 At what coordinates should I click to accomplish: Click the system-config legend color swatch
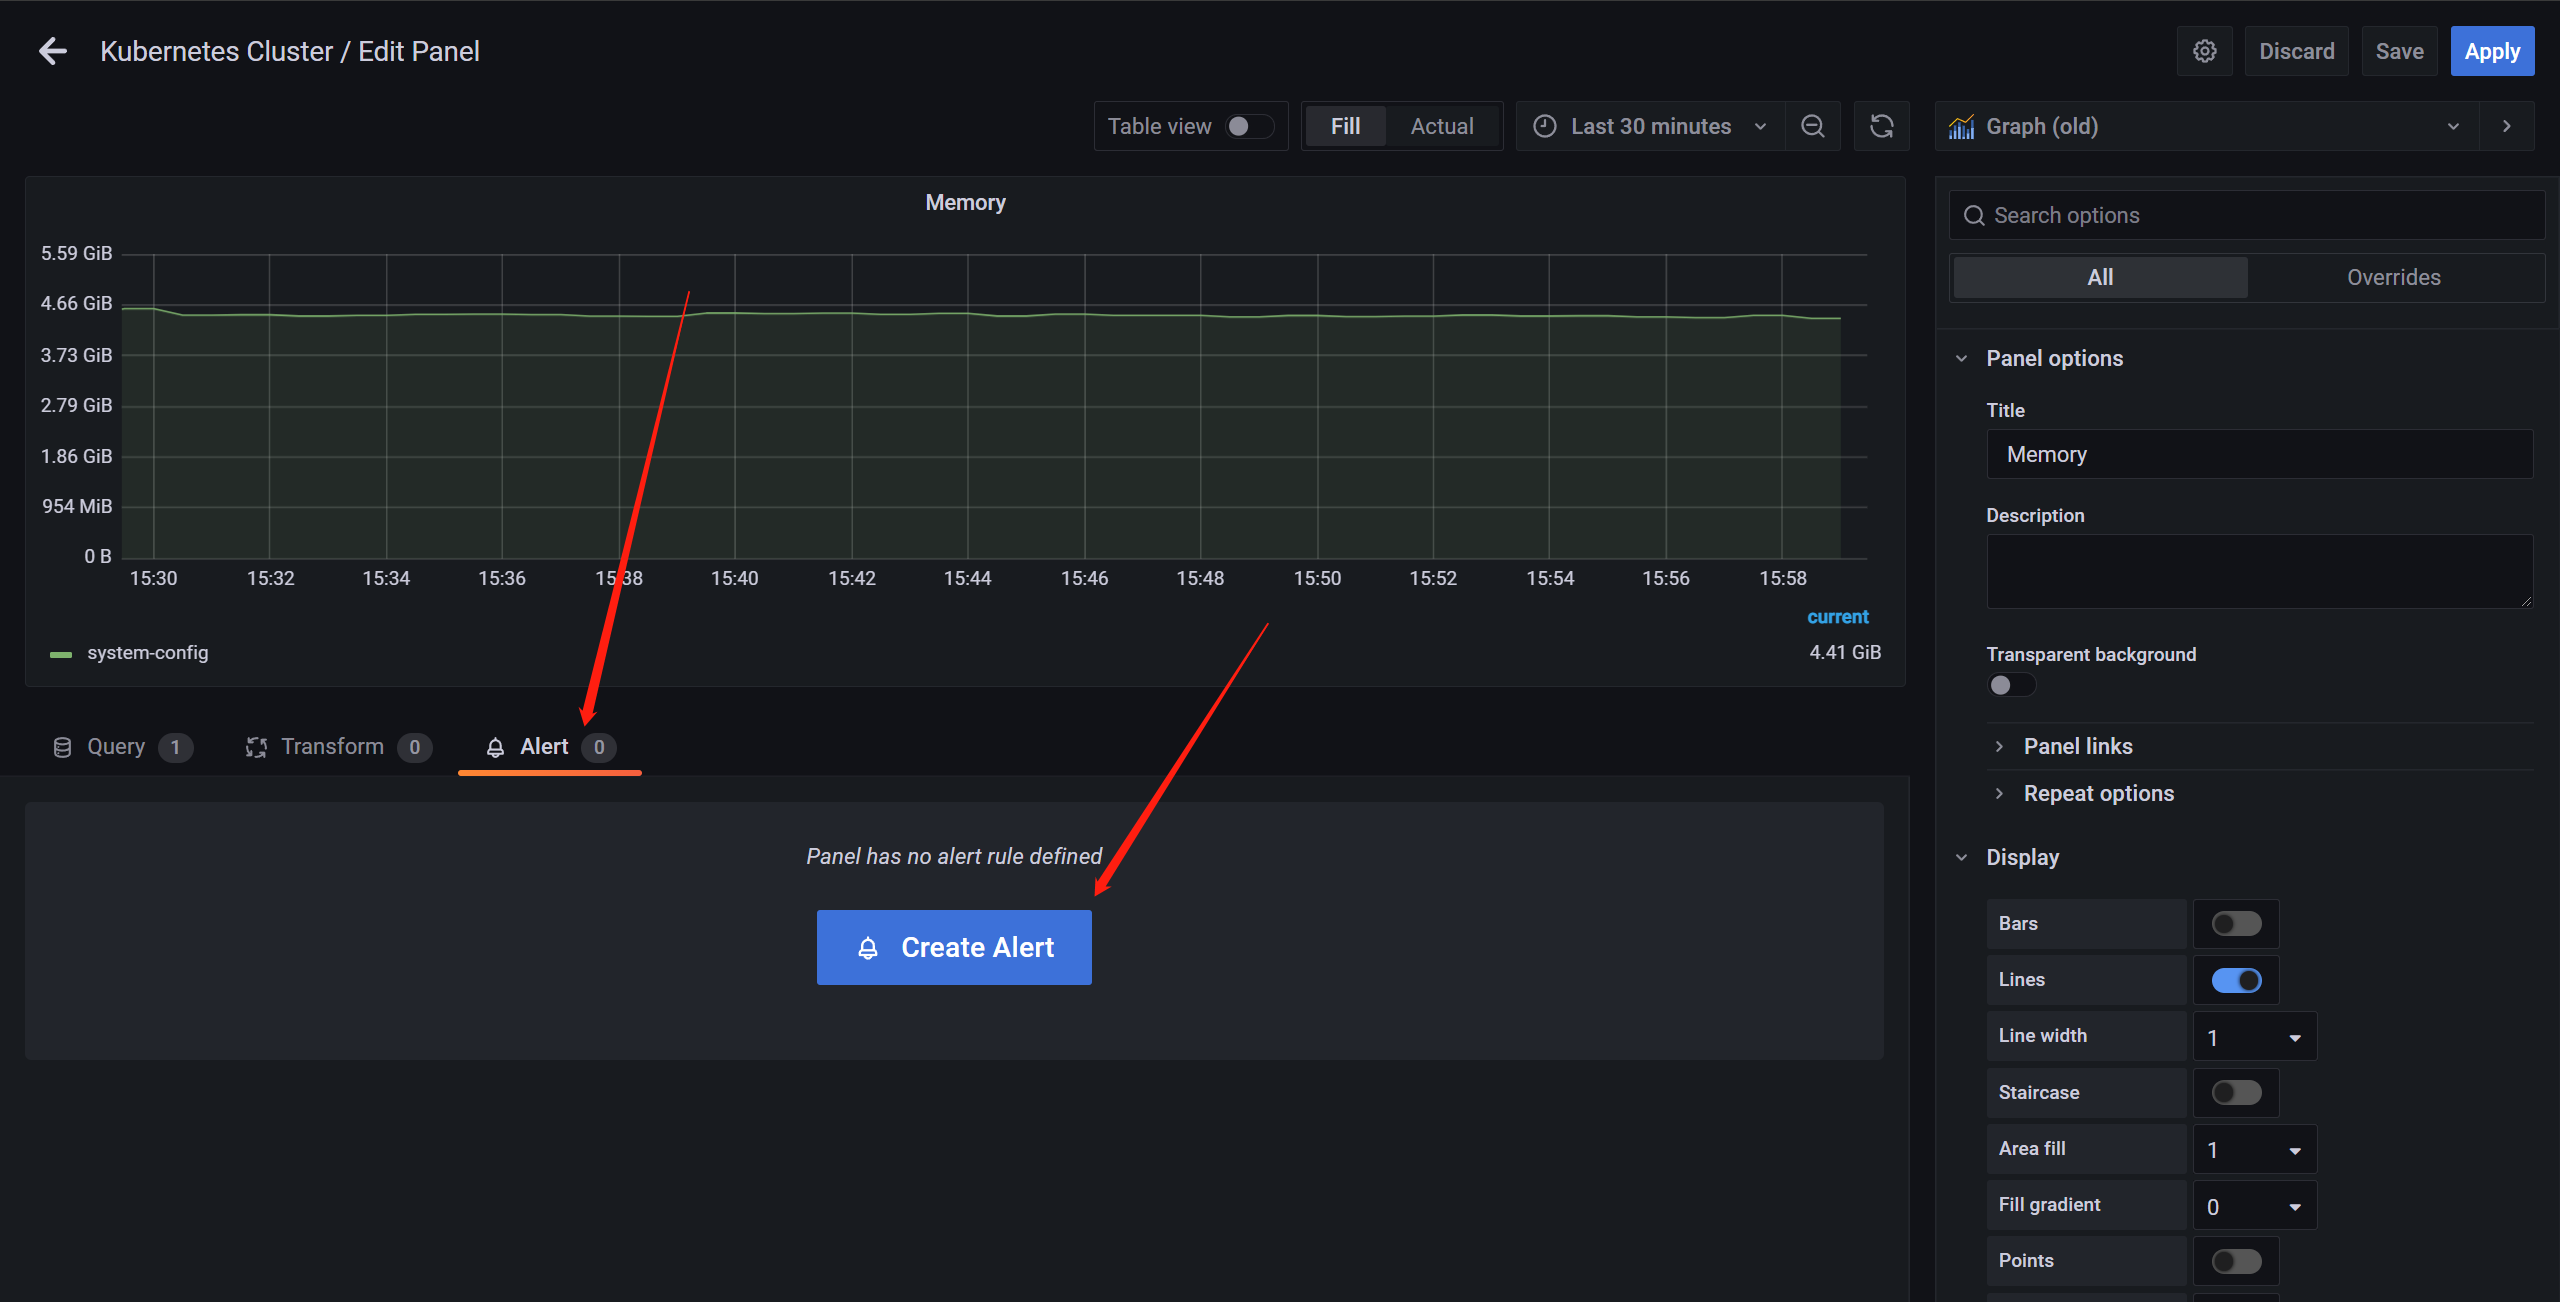(x=61, y=654)
